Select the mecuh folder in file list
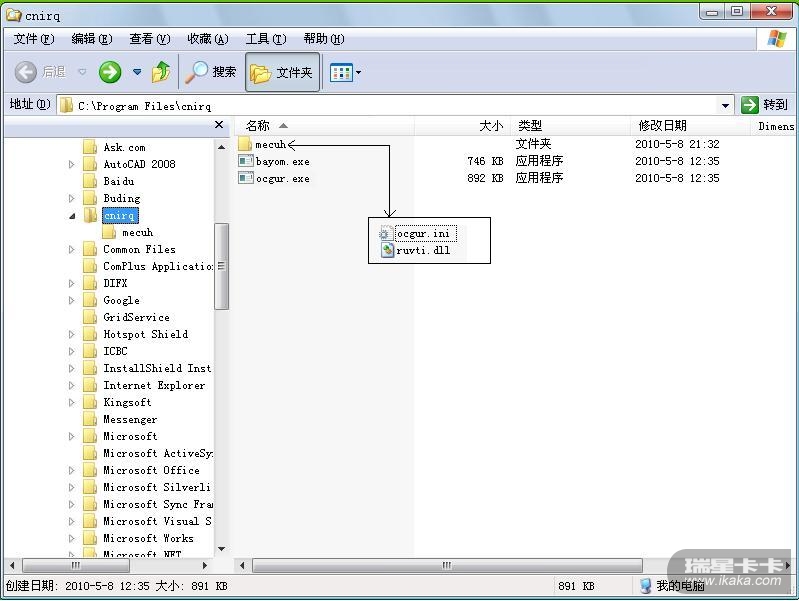 pyautogui.click(x=263, y=144)
